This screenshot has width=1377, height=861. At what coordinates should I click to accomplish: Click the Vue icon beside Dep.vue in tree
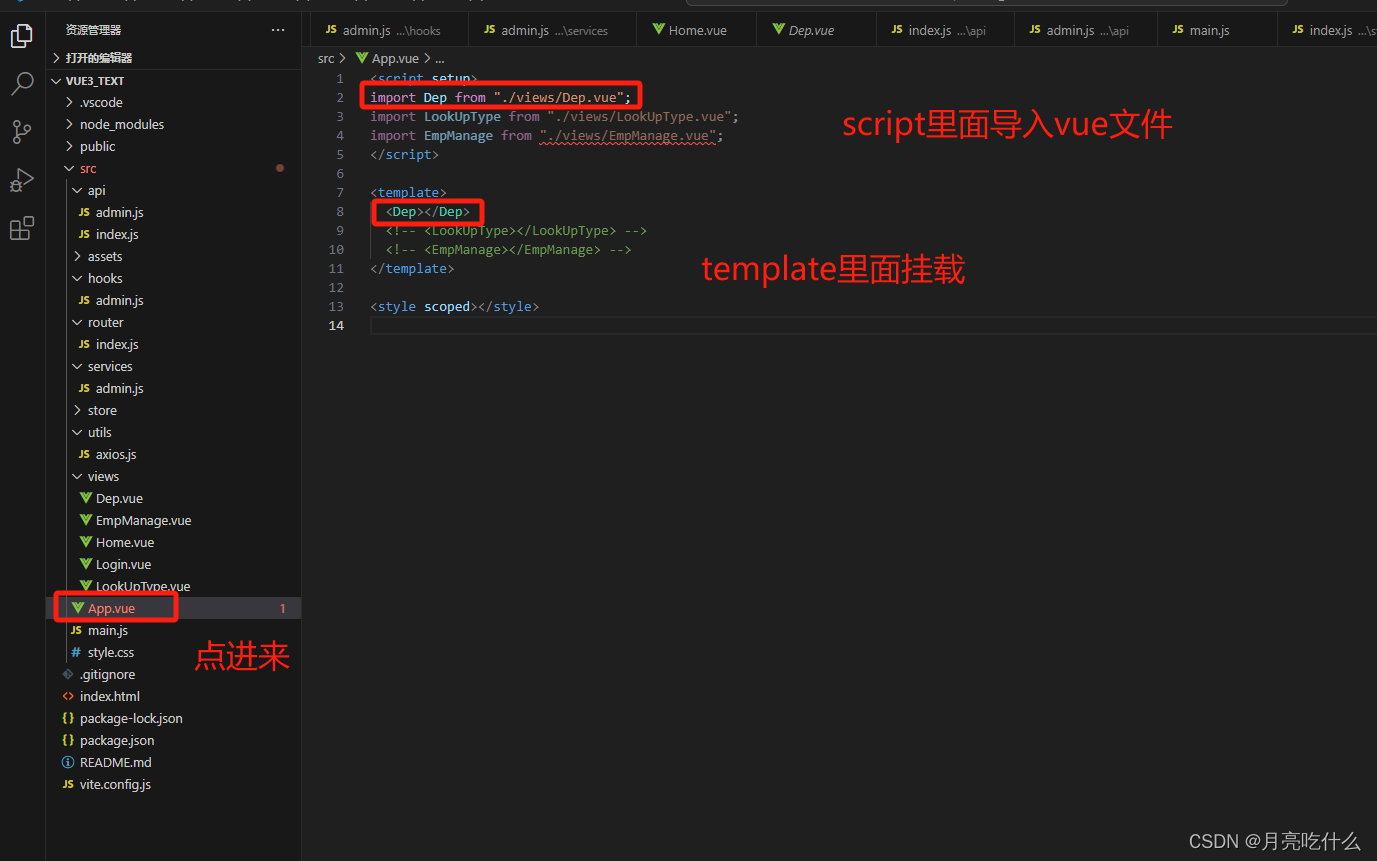[86, 498]
